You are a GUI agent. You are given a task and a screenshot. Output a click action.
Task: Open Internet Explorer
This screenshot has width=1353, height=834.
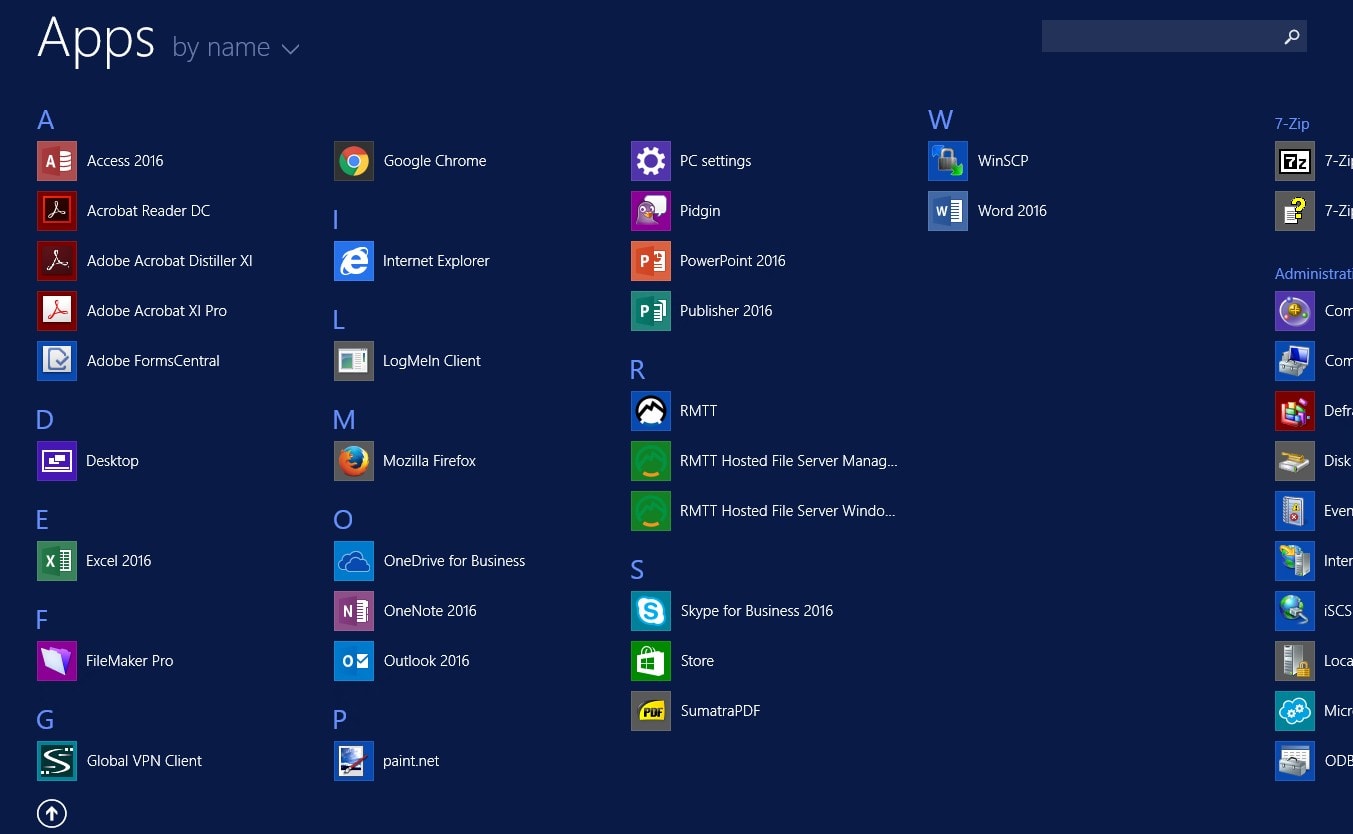[x=412, y=261]
